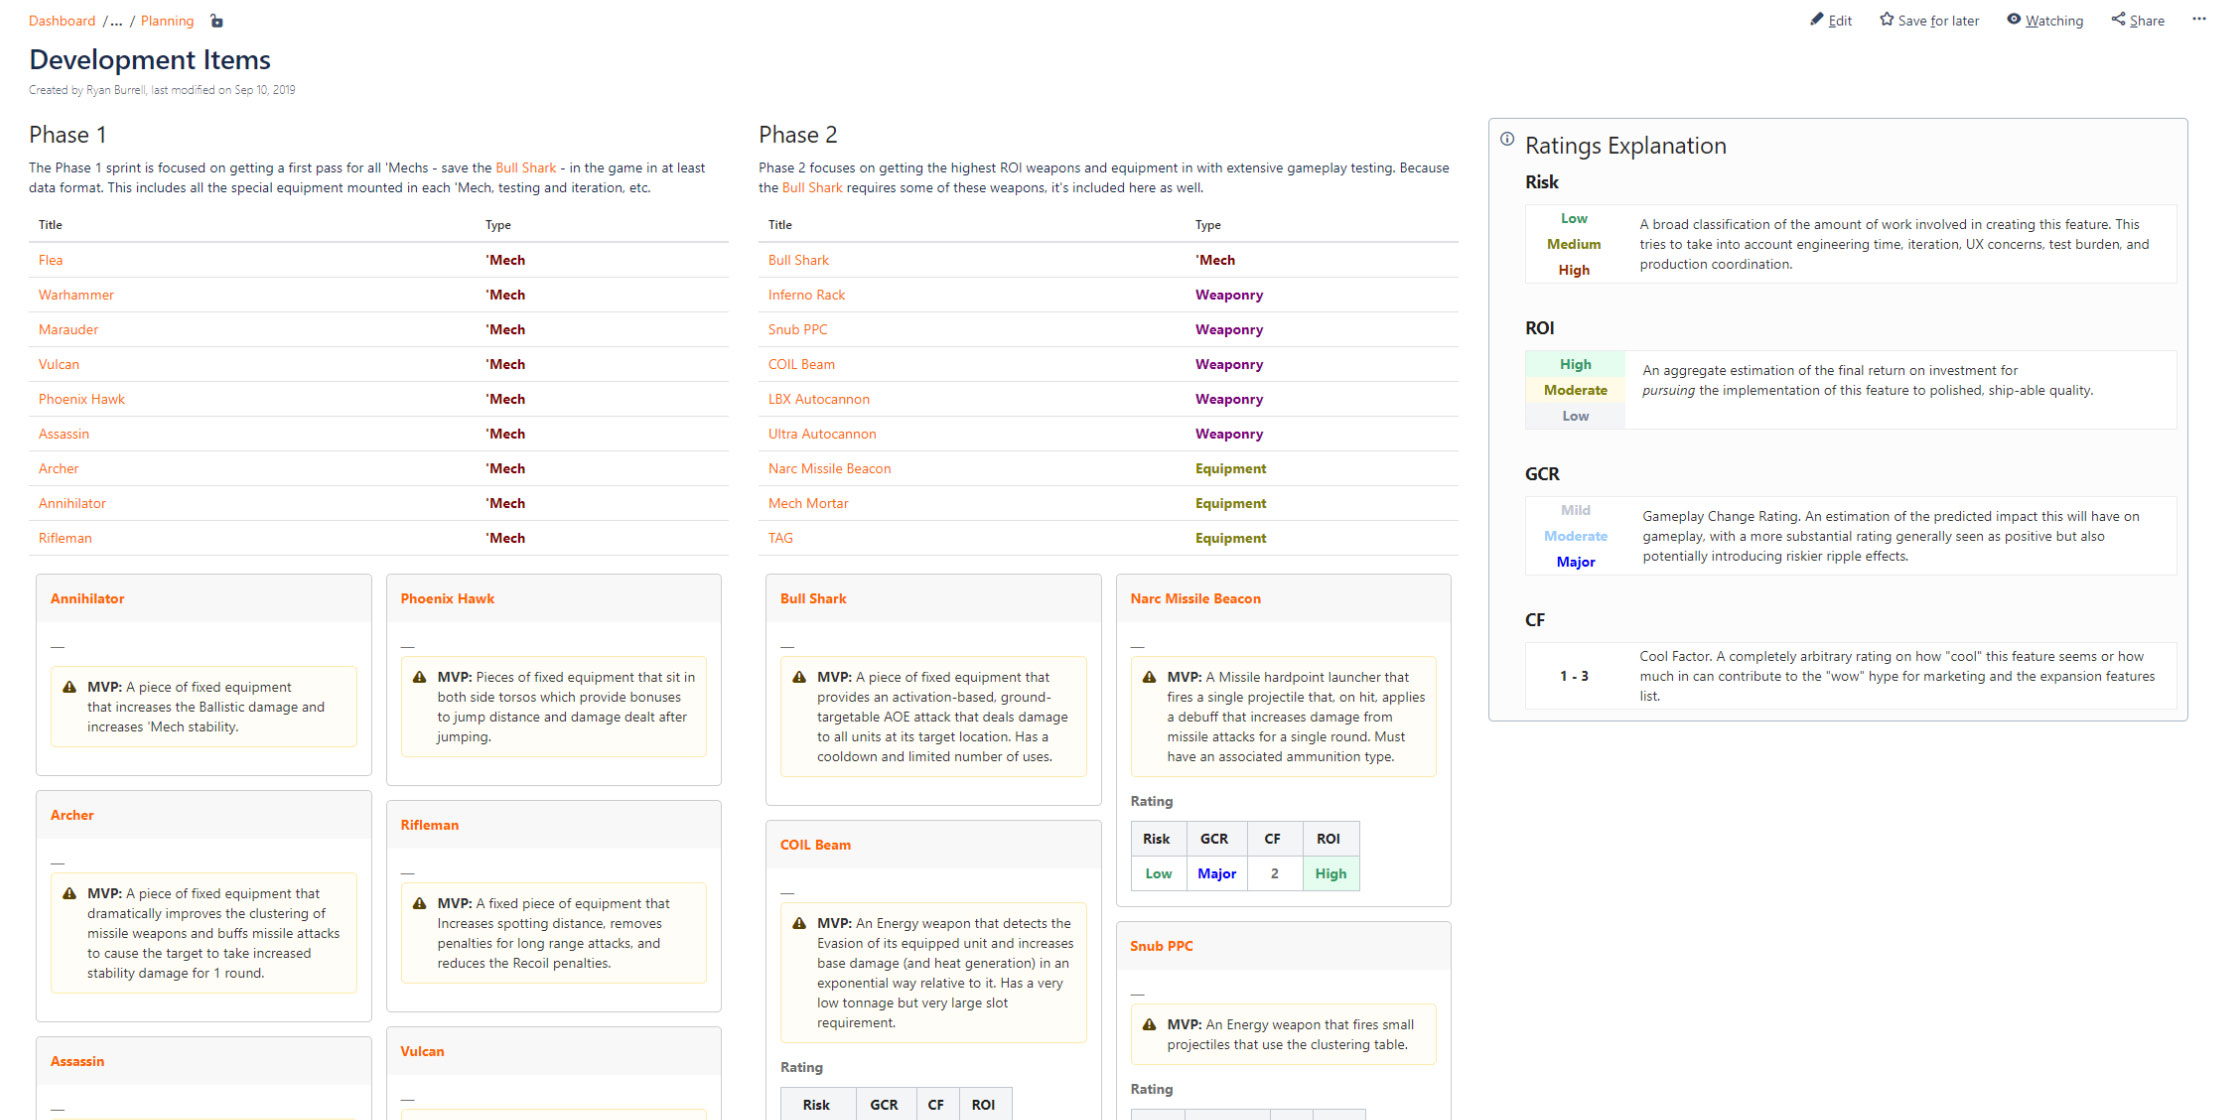Screen dimensions: 2220x1120
Task: Click the Edit pencil icon
Action: (1816, 20)
